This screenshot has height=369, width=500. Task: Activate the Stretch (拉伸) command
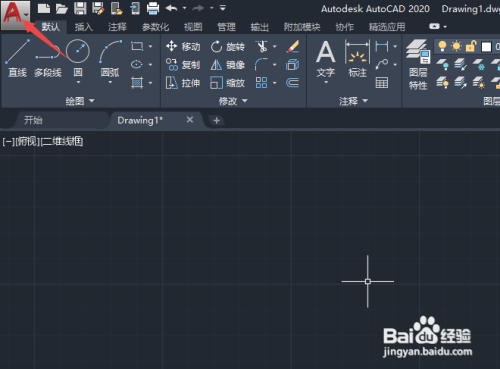183,83
